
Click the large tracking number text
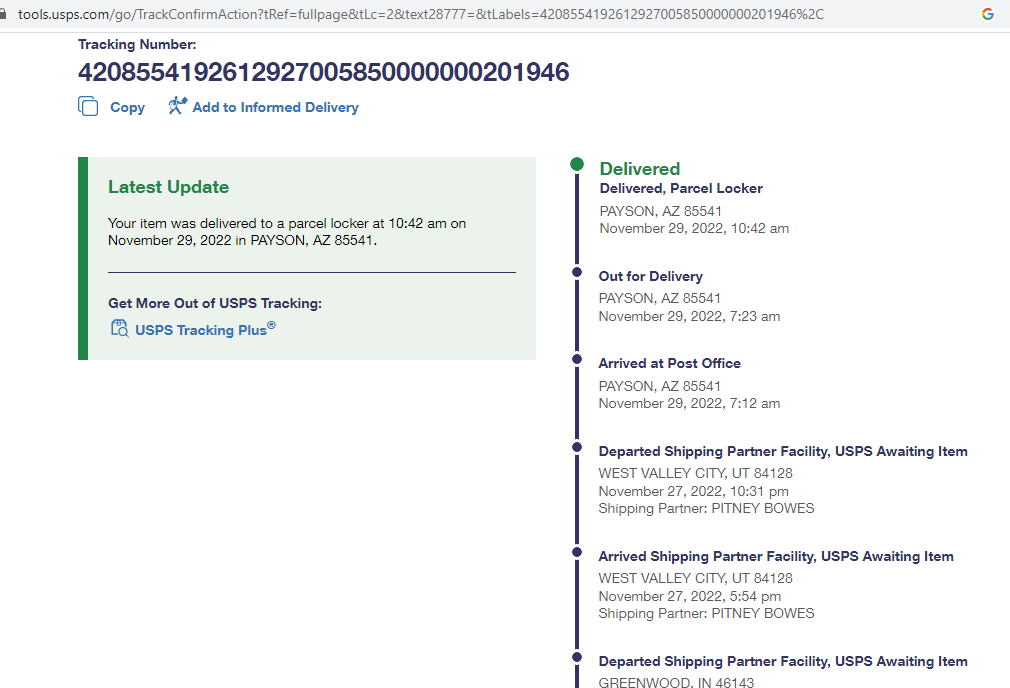323,72
